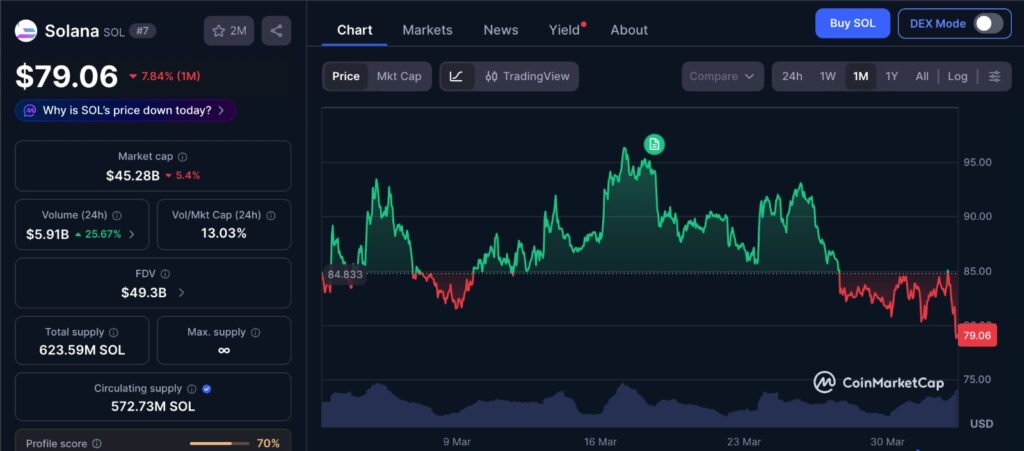Click the 623.59M SOL total supply

(x=82, y=350)
